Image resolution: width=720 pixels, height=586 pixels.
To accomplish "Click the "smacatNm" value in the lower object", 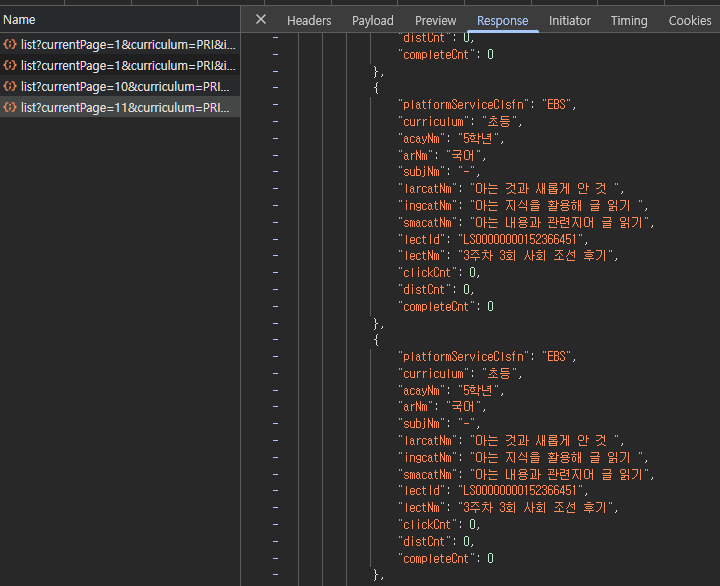I will point(561,474).
